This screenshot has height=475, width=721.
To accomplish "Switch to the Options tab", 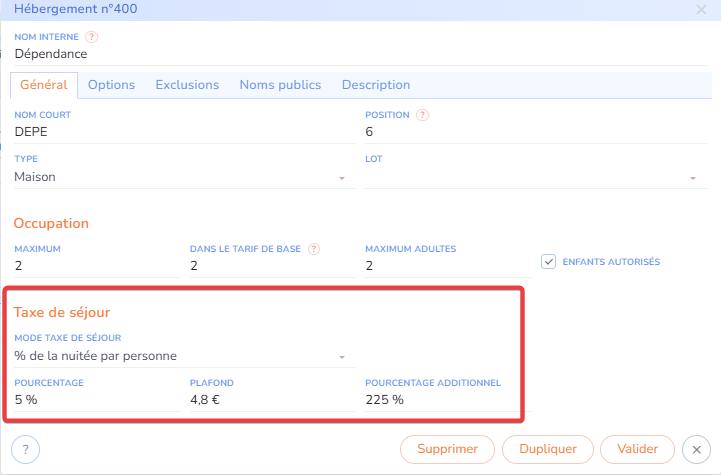I will [x=111, y=85].
